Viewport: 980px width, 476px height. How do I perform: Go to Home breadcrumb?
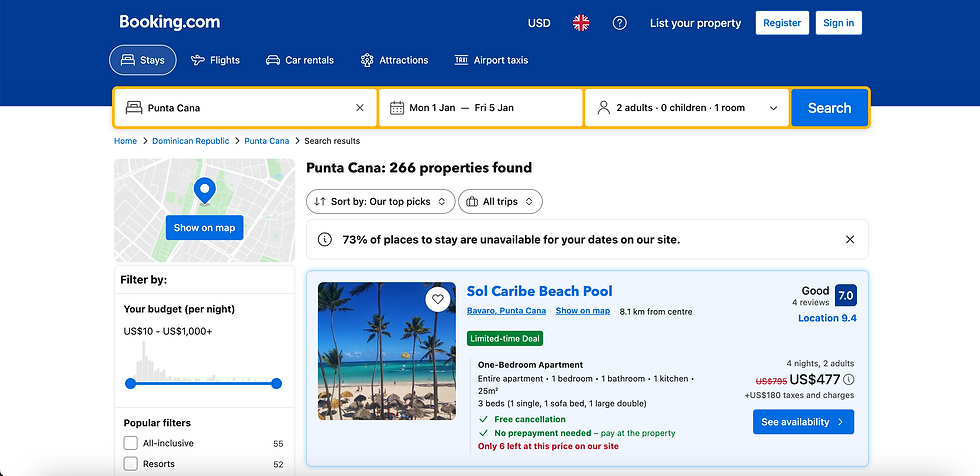125,141
